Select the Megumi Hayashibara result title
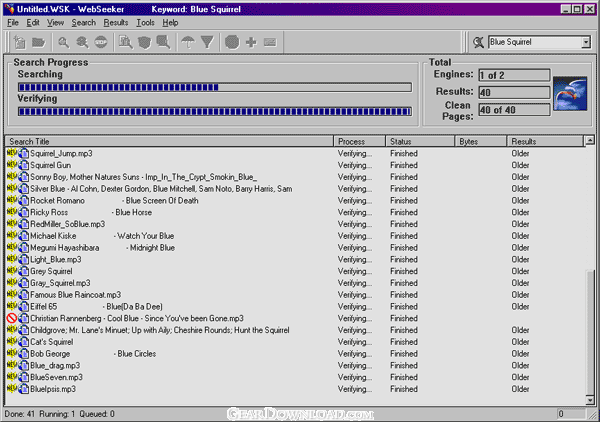600x422 pixels. (103, 248)
